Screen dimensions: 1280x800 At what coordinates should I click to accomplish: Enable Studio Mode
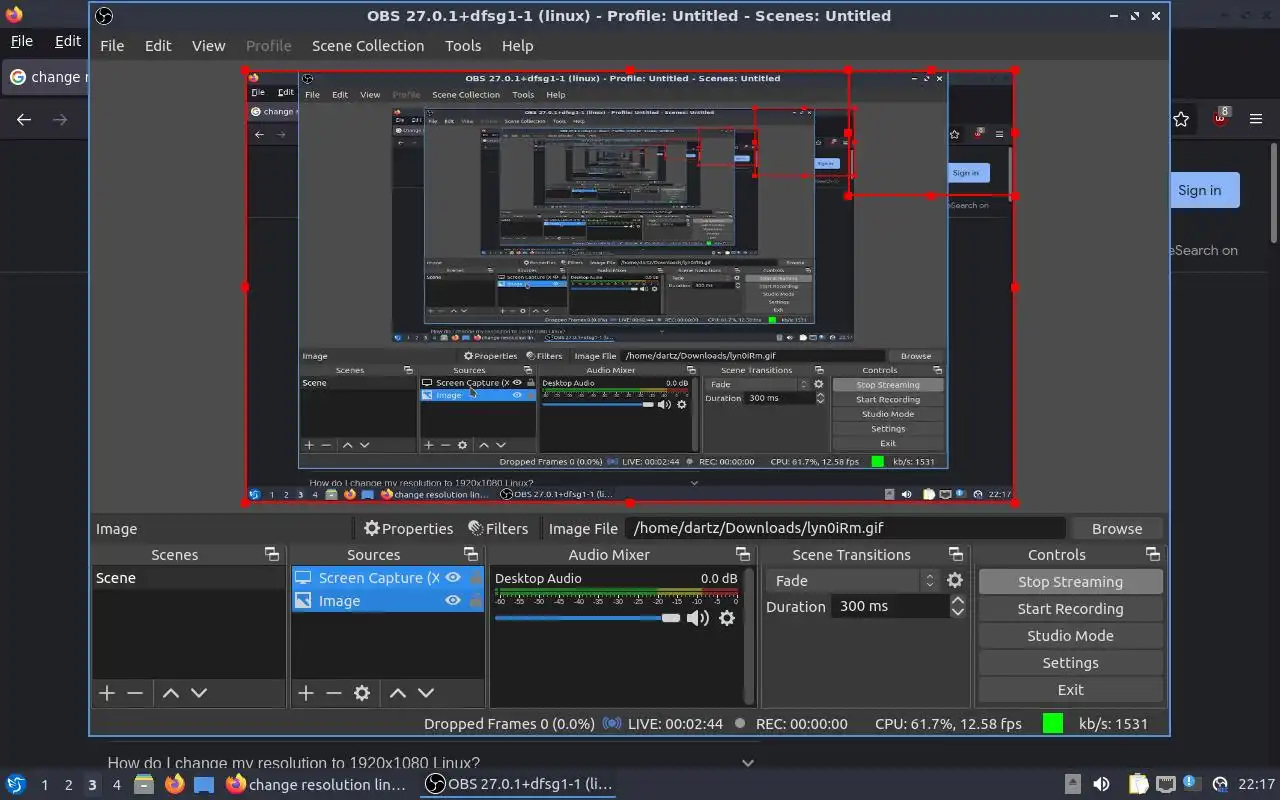pyautogui.click(x=1070, y=635)
